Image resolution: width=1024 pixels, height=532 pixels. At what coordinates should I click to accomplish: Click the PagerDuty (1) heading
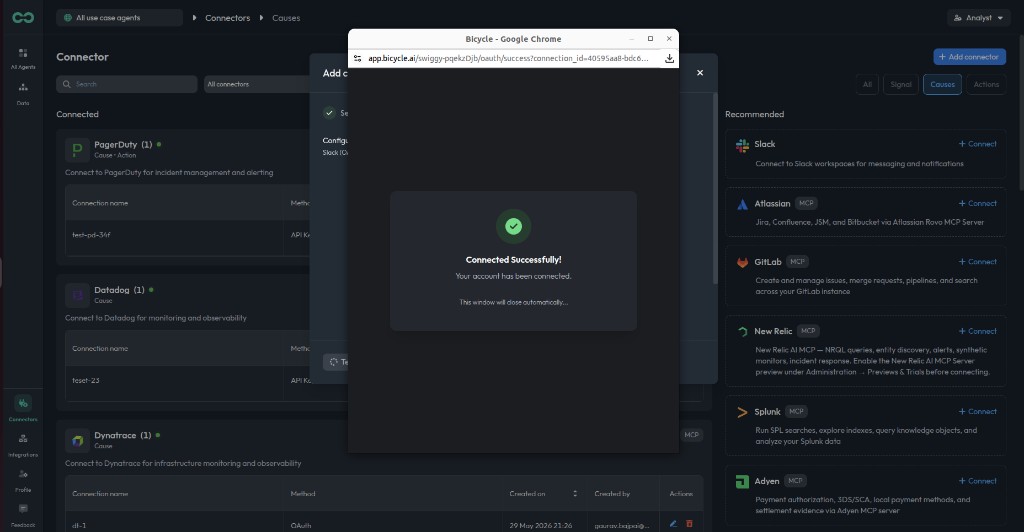(x=123, y=144)
